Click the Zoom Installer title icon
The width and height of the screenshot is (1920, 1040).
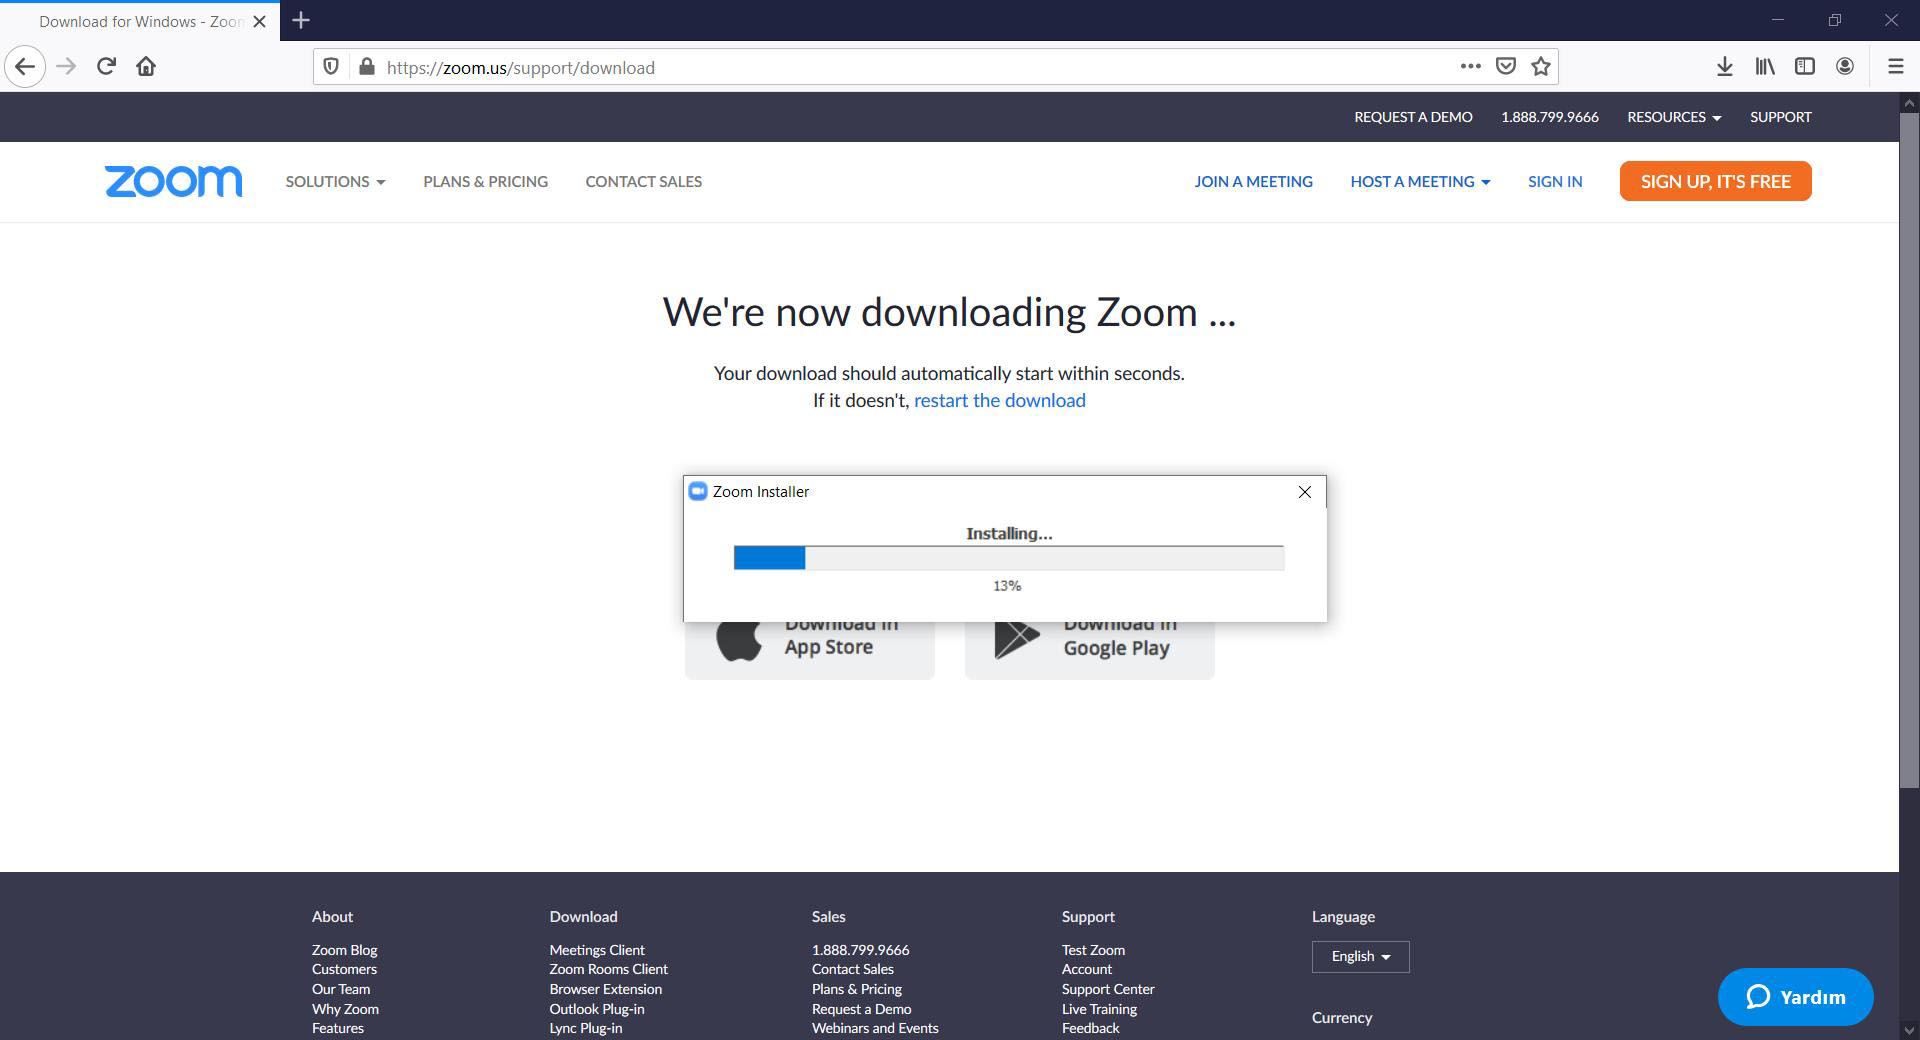coord(698,491)
